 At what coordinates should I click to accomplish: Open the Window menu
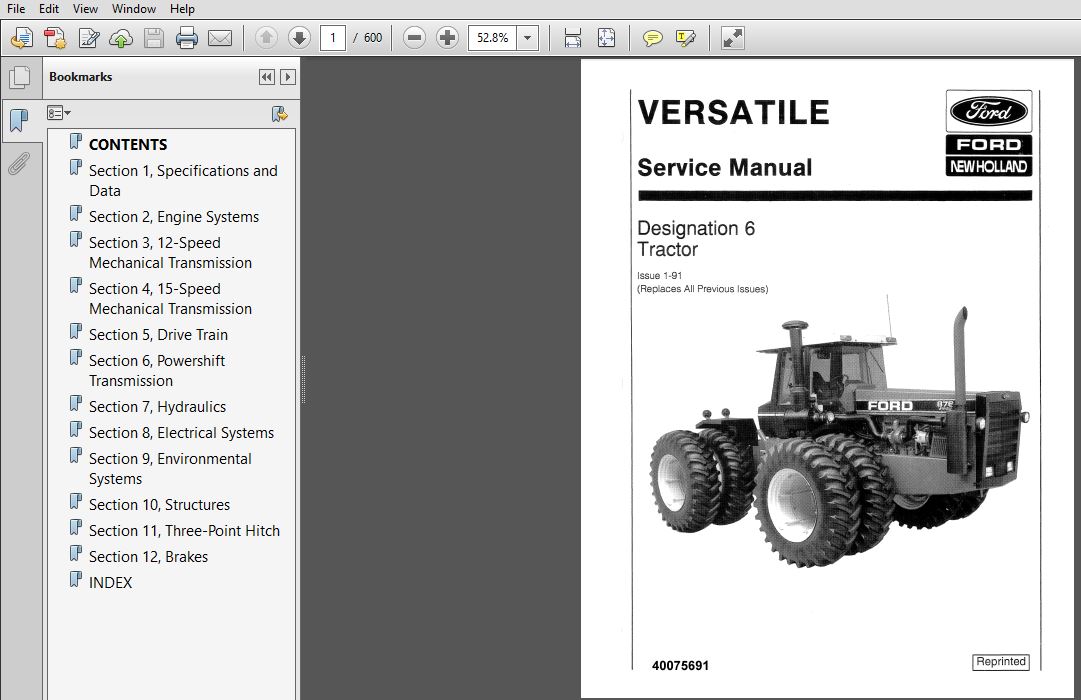click(134, 9)
